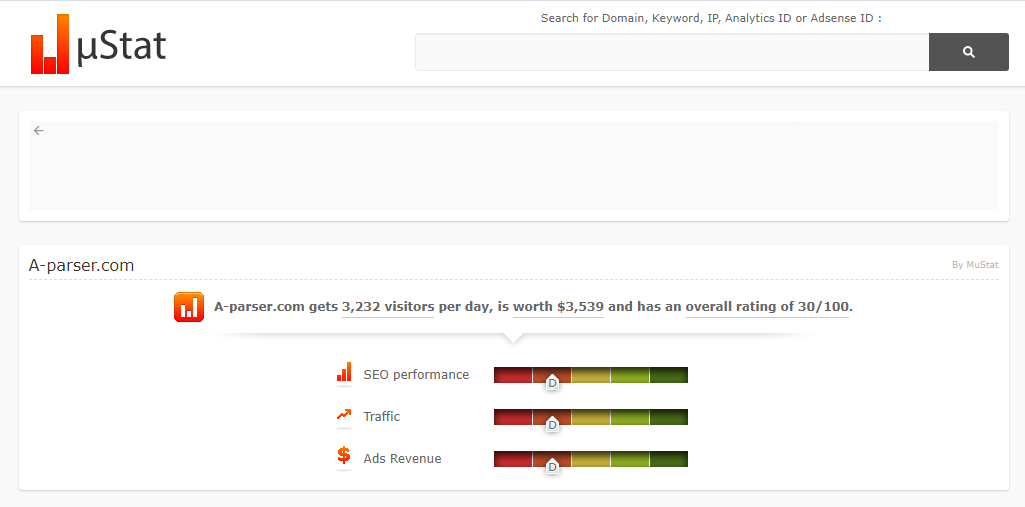Click the A-parser.com heading
The height and width of the screenshot is (507, 1025).
[x=81, y=265]
